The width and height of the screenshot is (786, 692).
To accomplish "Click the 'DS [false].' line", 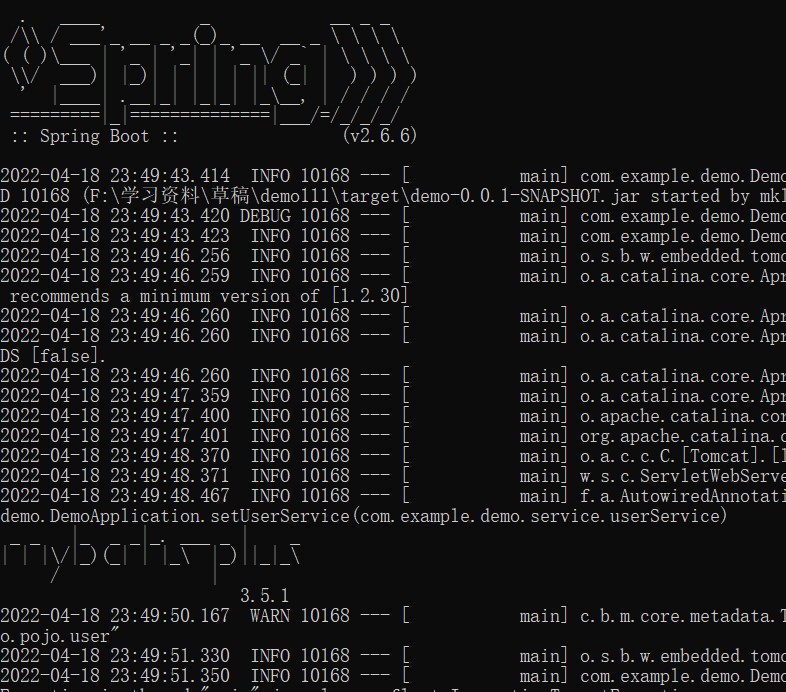I will point(53,356).
